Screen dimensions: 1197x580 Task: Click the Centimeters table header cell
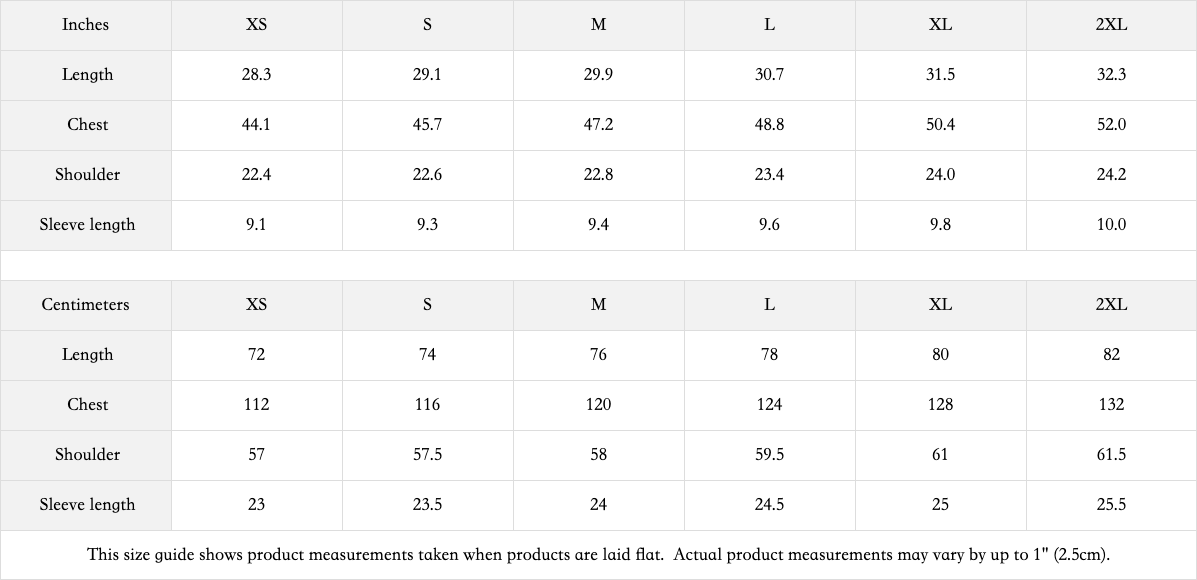86,305
